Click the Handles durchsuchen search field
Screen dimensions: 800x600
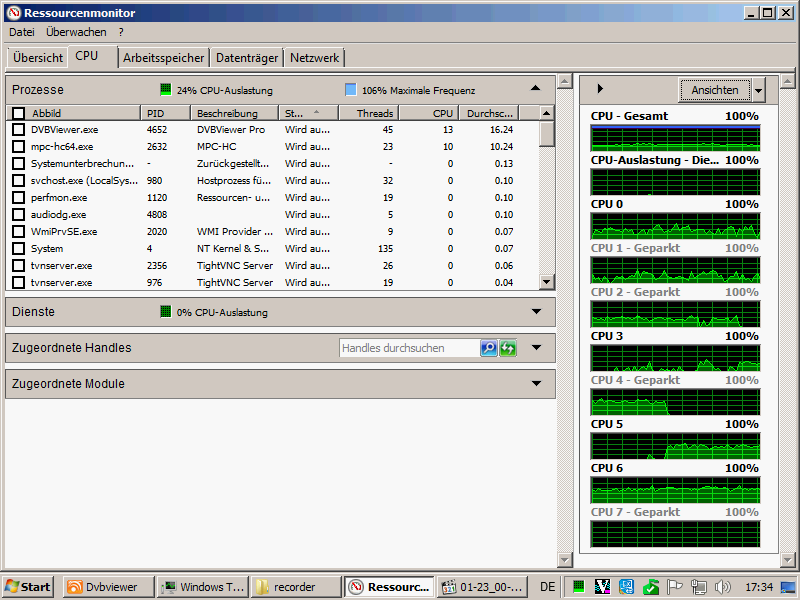[x=410, y=348]
